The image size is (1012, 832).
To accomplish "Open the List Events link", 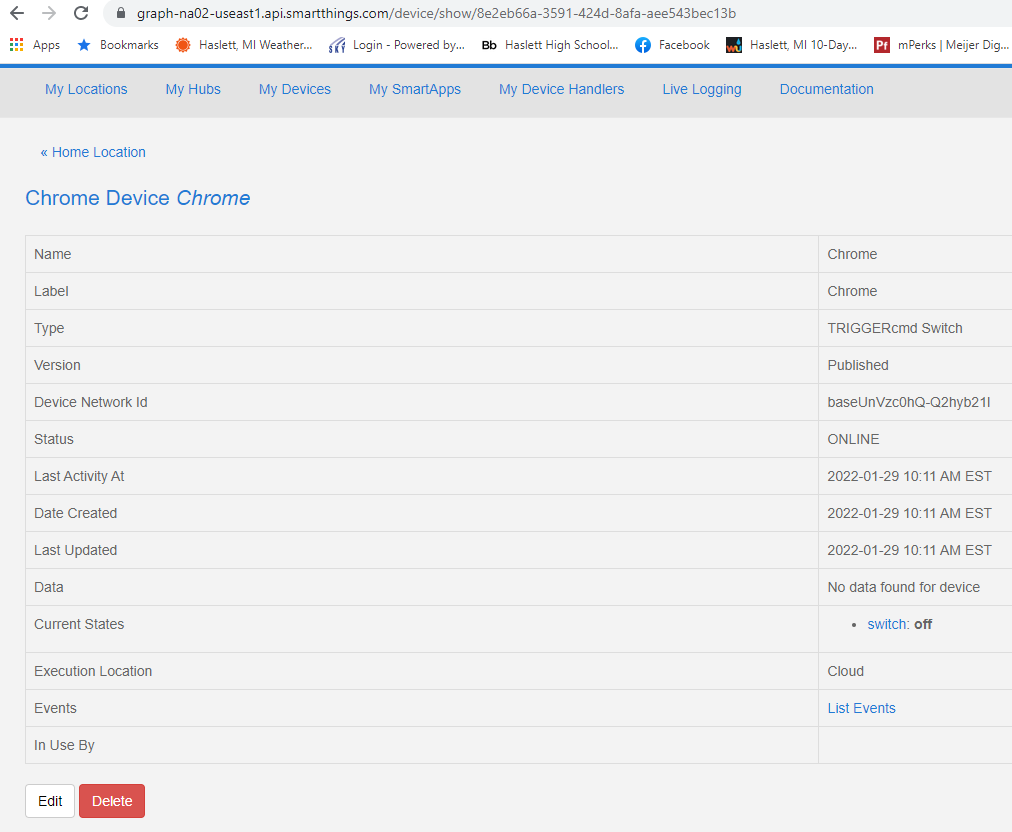I will coord(862,708).
